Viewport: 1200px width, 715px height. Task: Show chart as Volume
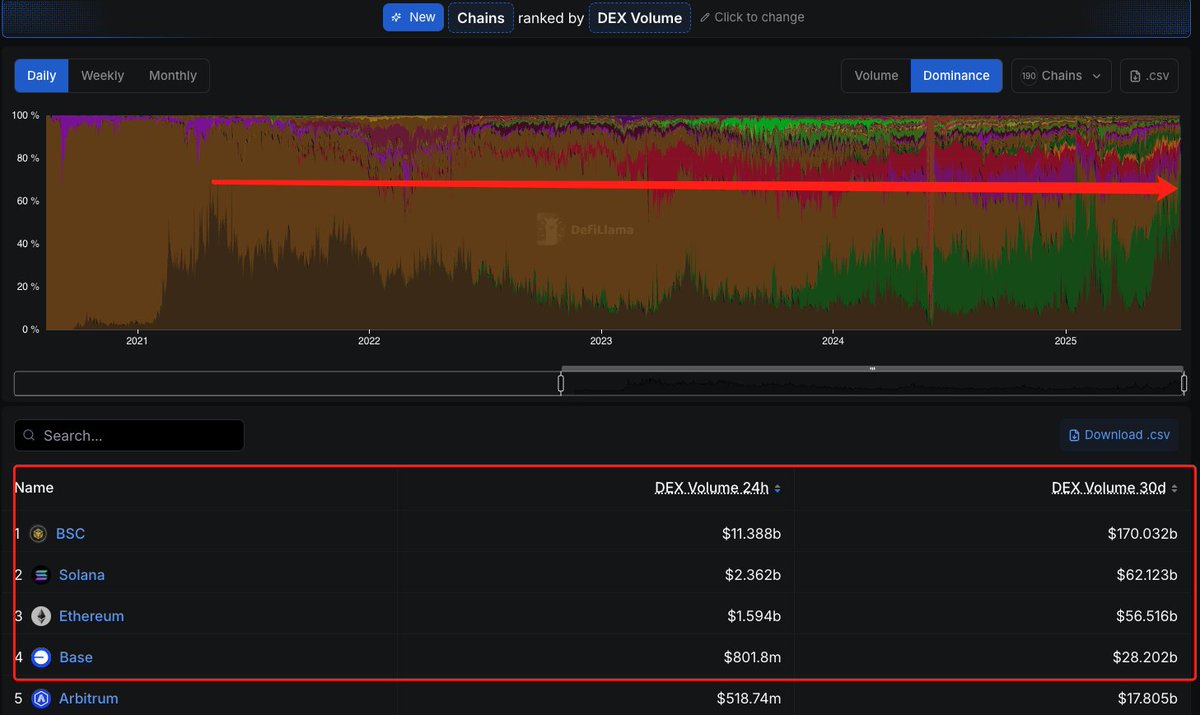tap(876, 76)
